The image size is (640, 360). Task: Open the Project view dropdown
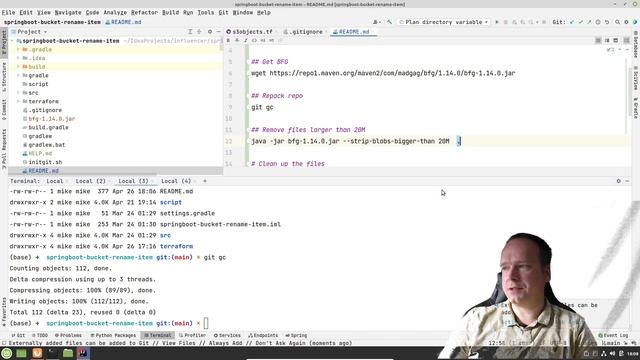tap(32, 32)
